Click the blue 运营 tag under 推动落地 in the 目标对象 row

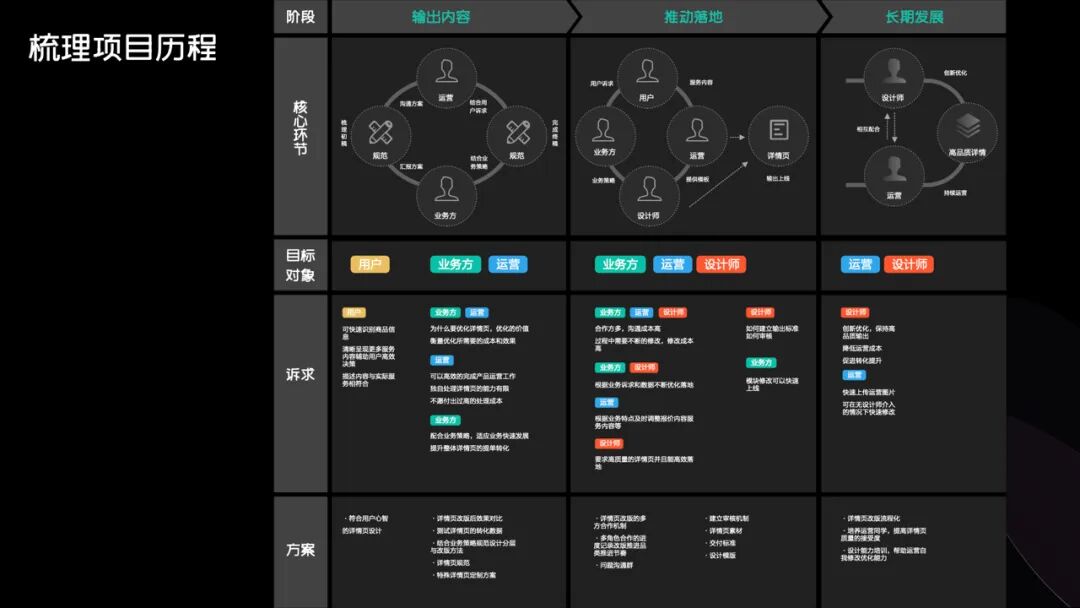pyautogui.click(x=672, y=264)
